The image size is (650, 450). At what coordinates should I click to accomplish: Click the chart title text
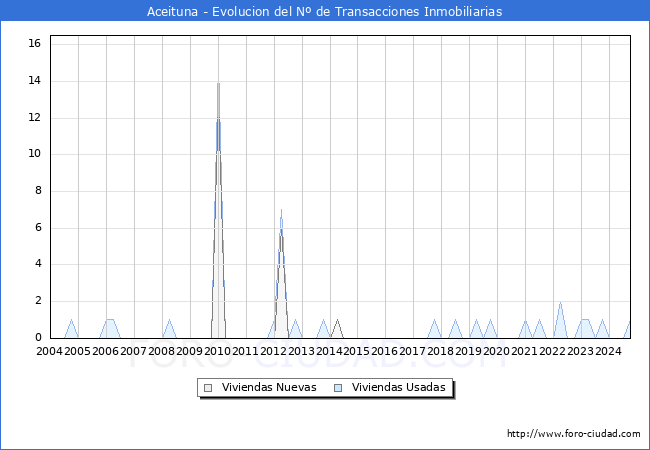tap(325, 11)
